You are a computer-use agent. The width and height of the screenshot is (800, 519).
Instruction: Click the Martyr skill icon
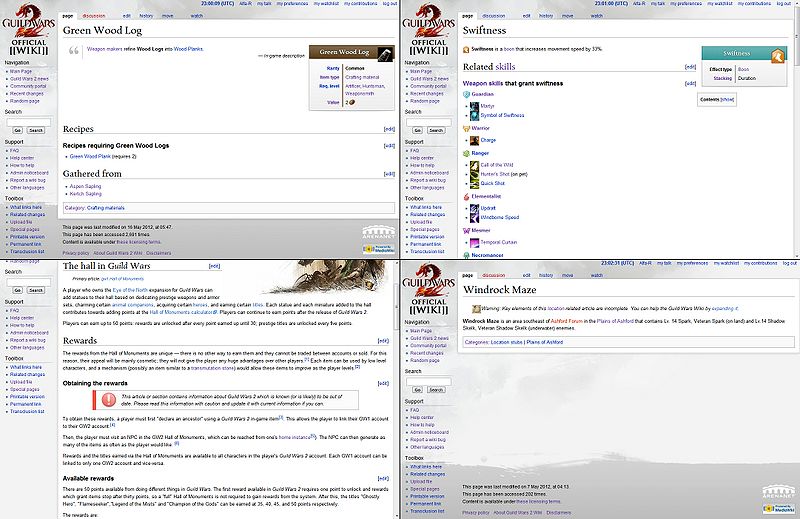474,106
